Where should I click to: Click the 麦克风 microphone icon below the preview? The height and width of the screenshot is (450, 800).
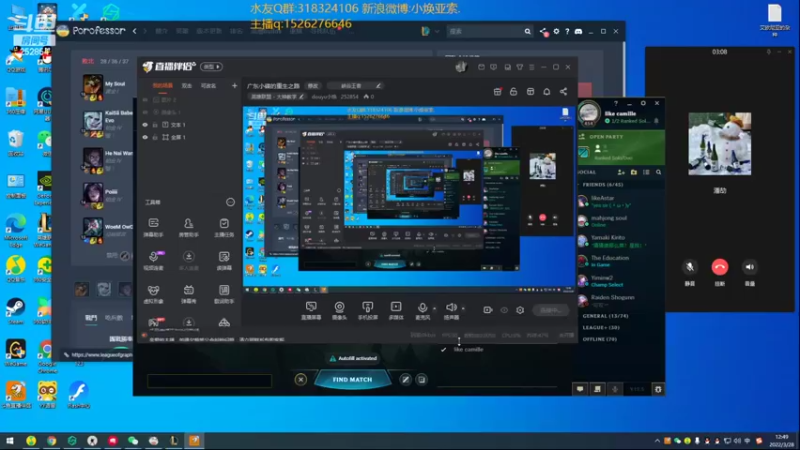(x=422, y=308)
